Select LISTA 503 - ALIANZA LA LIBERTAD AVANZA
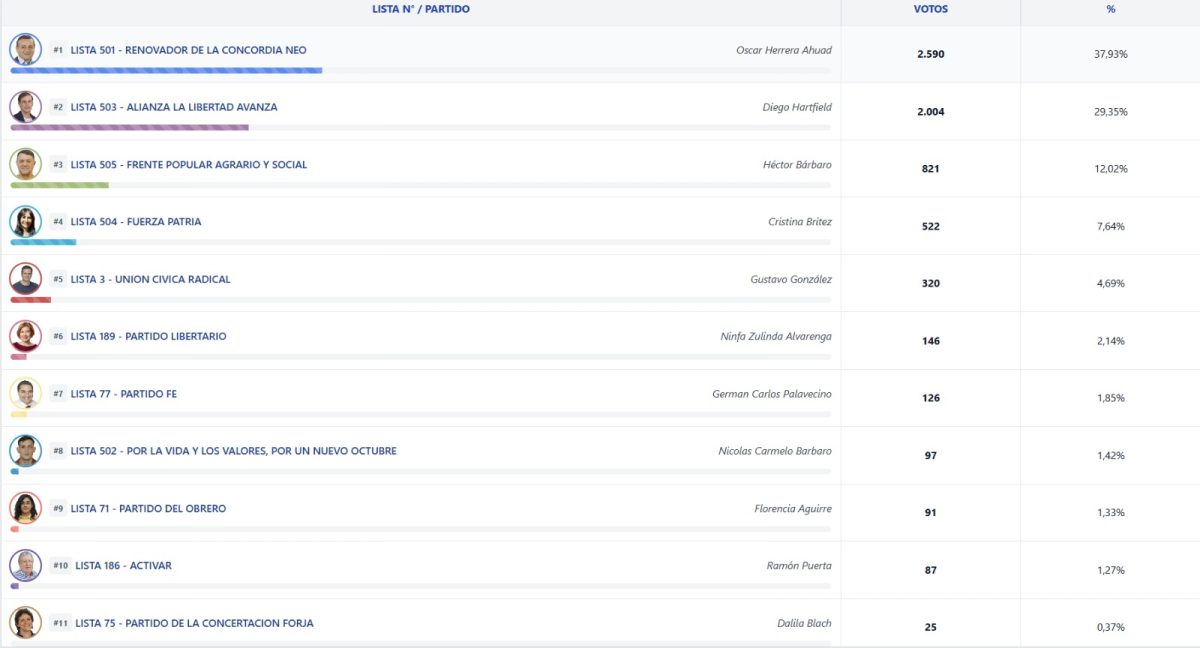Screen dimensions: 1200x648 click(174, 107)
